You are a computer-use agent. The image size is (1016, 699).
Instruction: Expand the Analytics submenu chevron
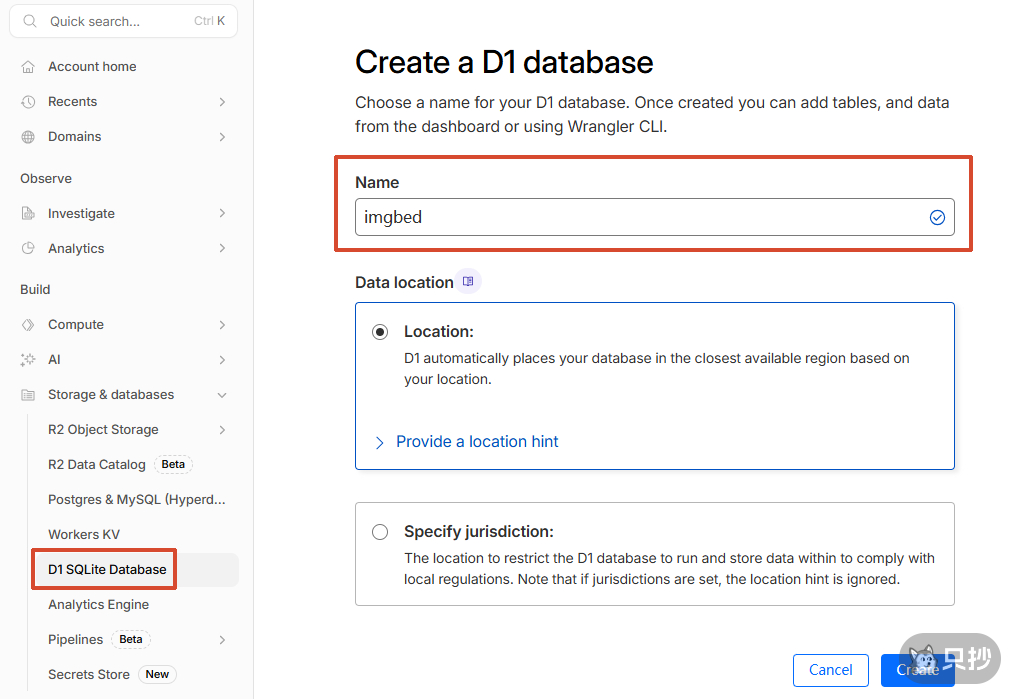pos(222,248)
